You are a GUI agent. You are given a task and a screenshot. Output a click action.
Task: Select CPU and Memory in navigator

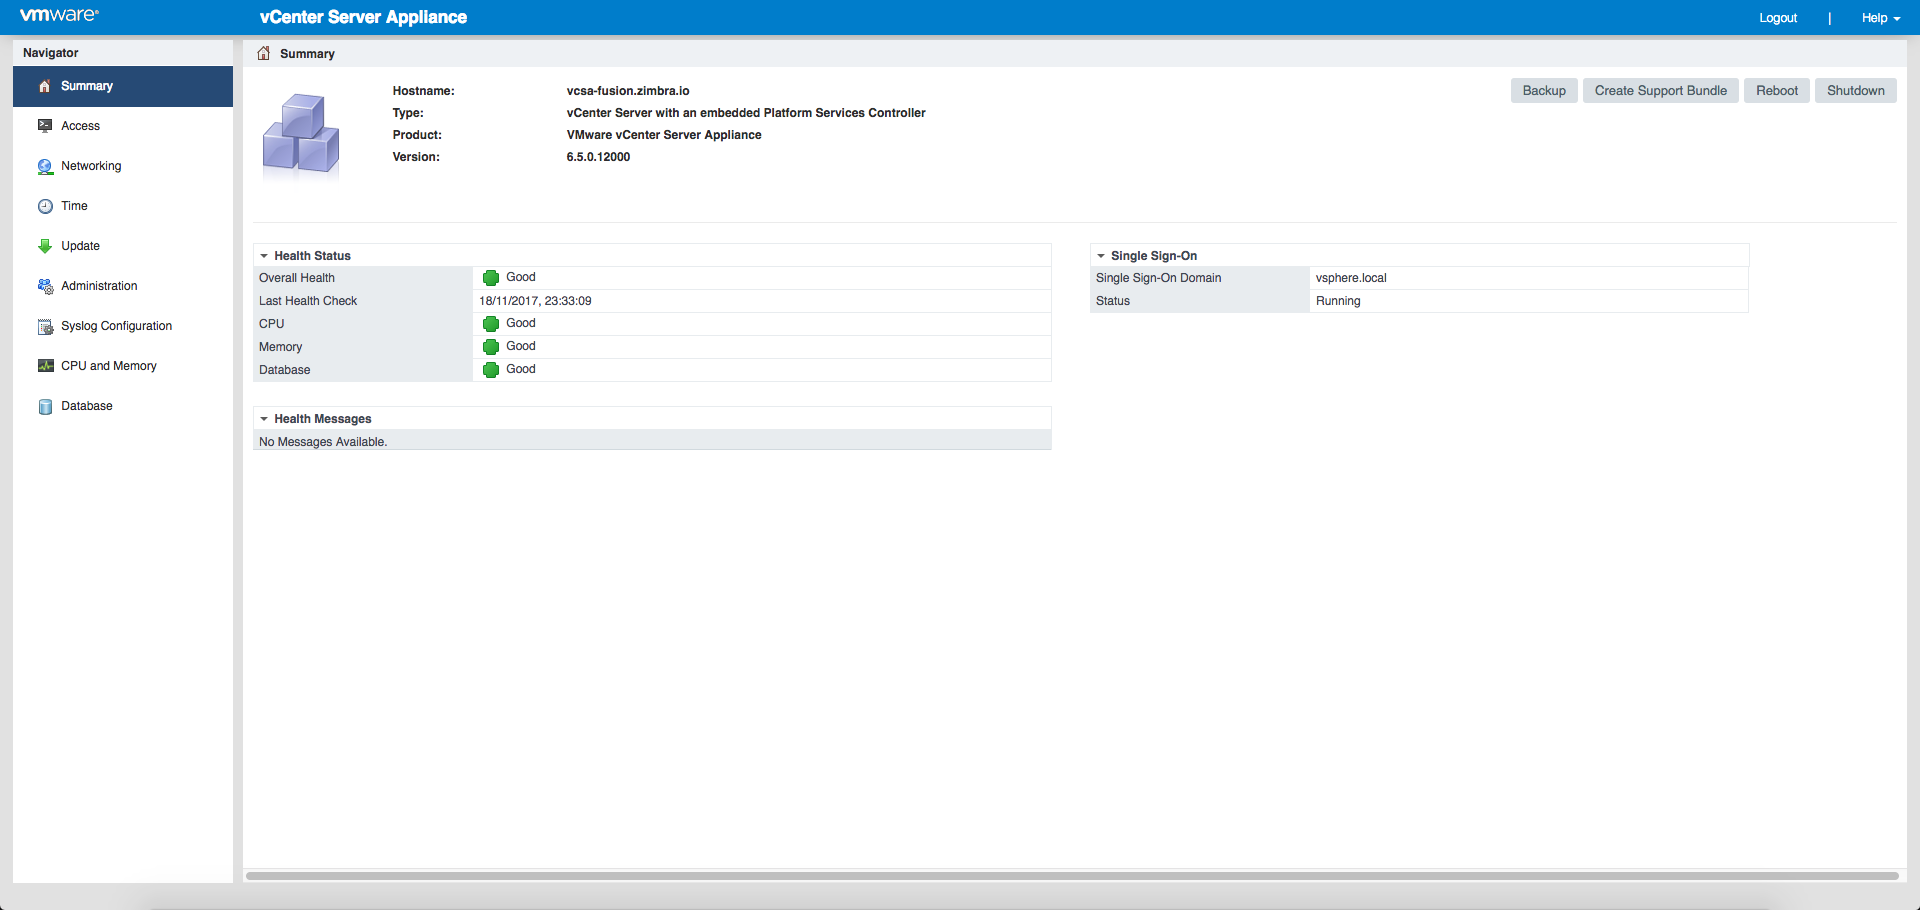tap(123, 366)
